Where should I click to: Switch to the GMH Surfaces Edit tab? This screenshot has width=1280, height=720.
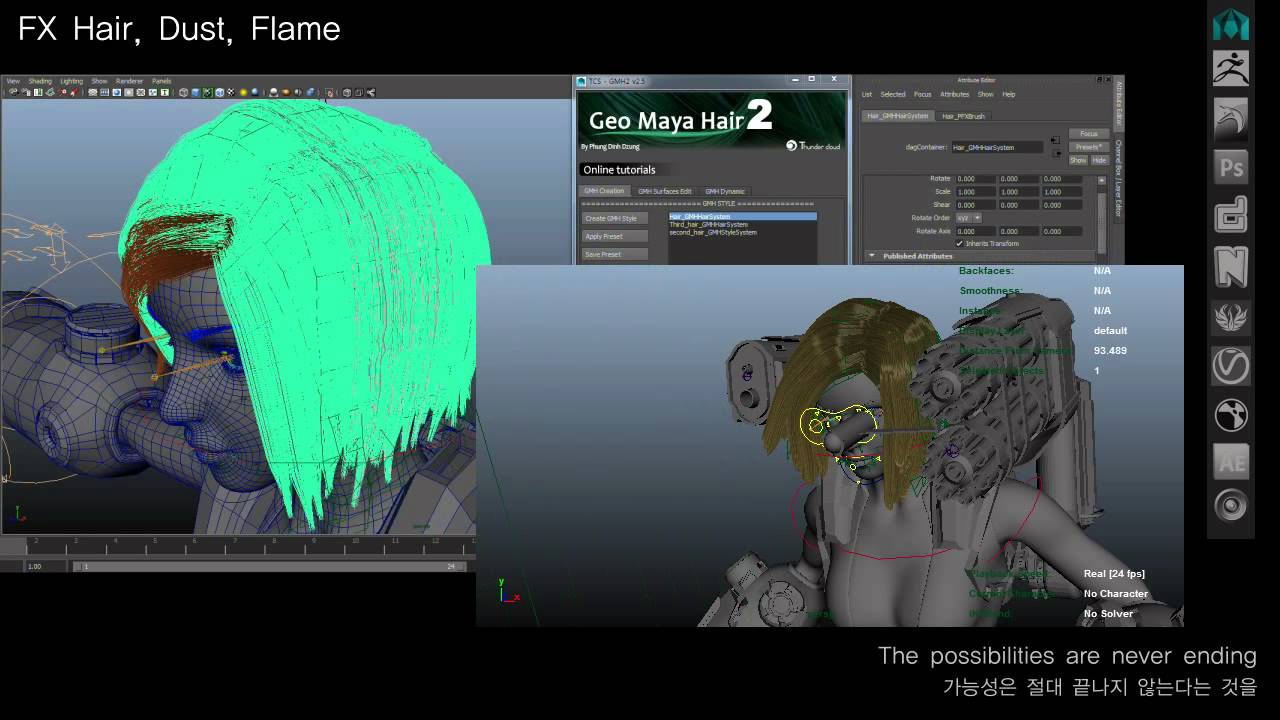click(665, 191)
